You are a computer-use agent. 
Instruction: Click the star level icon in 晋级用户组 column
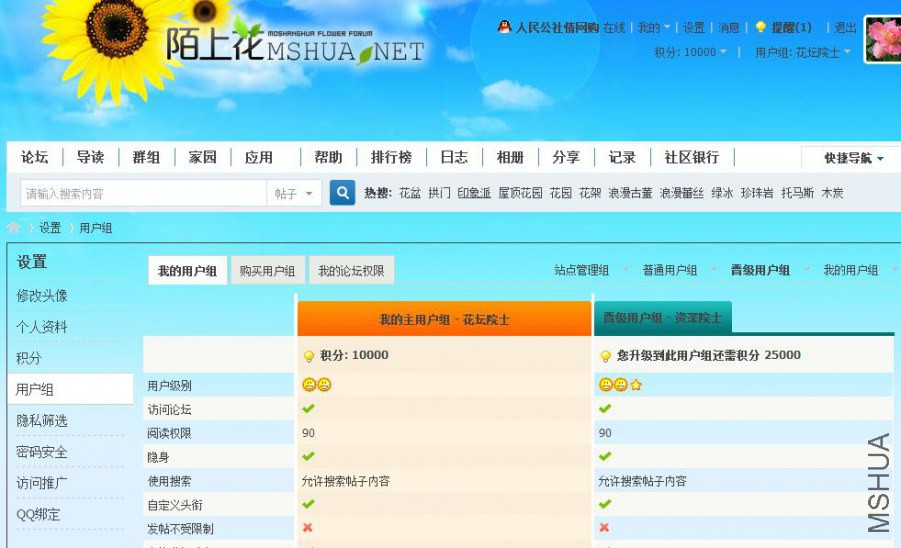[636, 385]
